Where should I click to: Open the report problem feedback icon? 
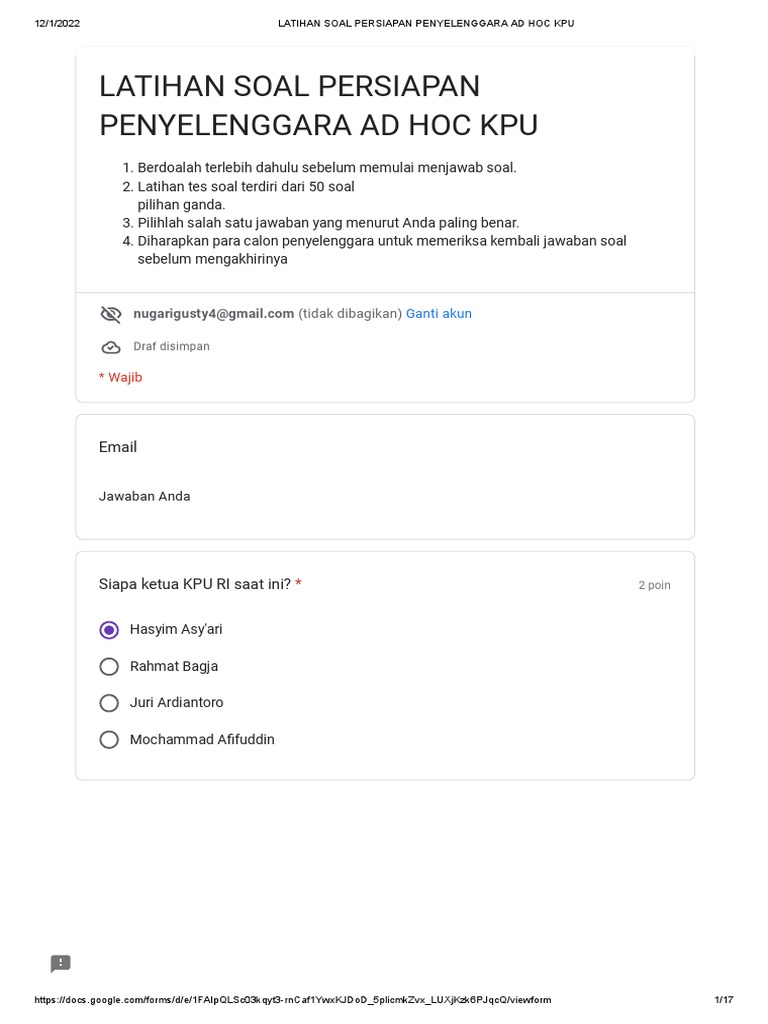click(61, 964)
